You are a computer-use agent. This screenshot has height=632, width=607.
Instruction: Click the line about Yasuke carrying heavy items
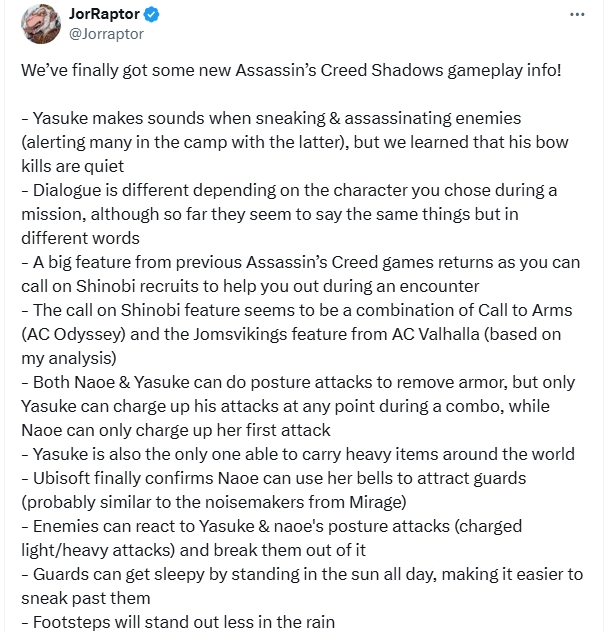[298, 454]
